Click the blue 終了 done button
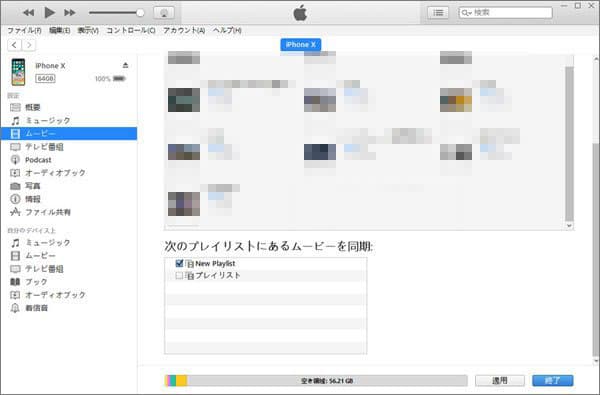This screenshot has height=395, width=600. (x=553, y=380)
